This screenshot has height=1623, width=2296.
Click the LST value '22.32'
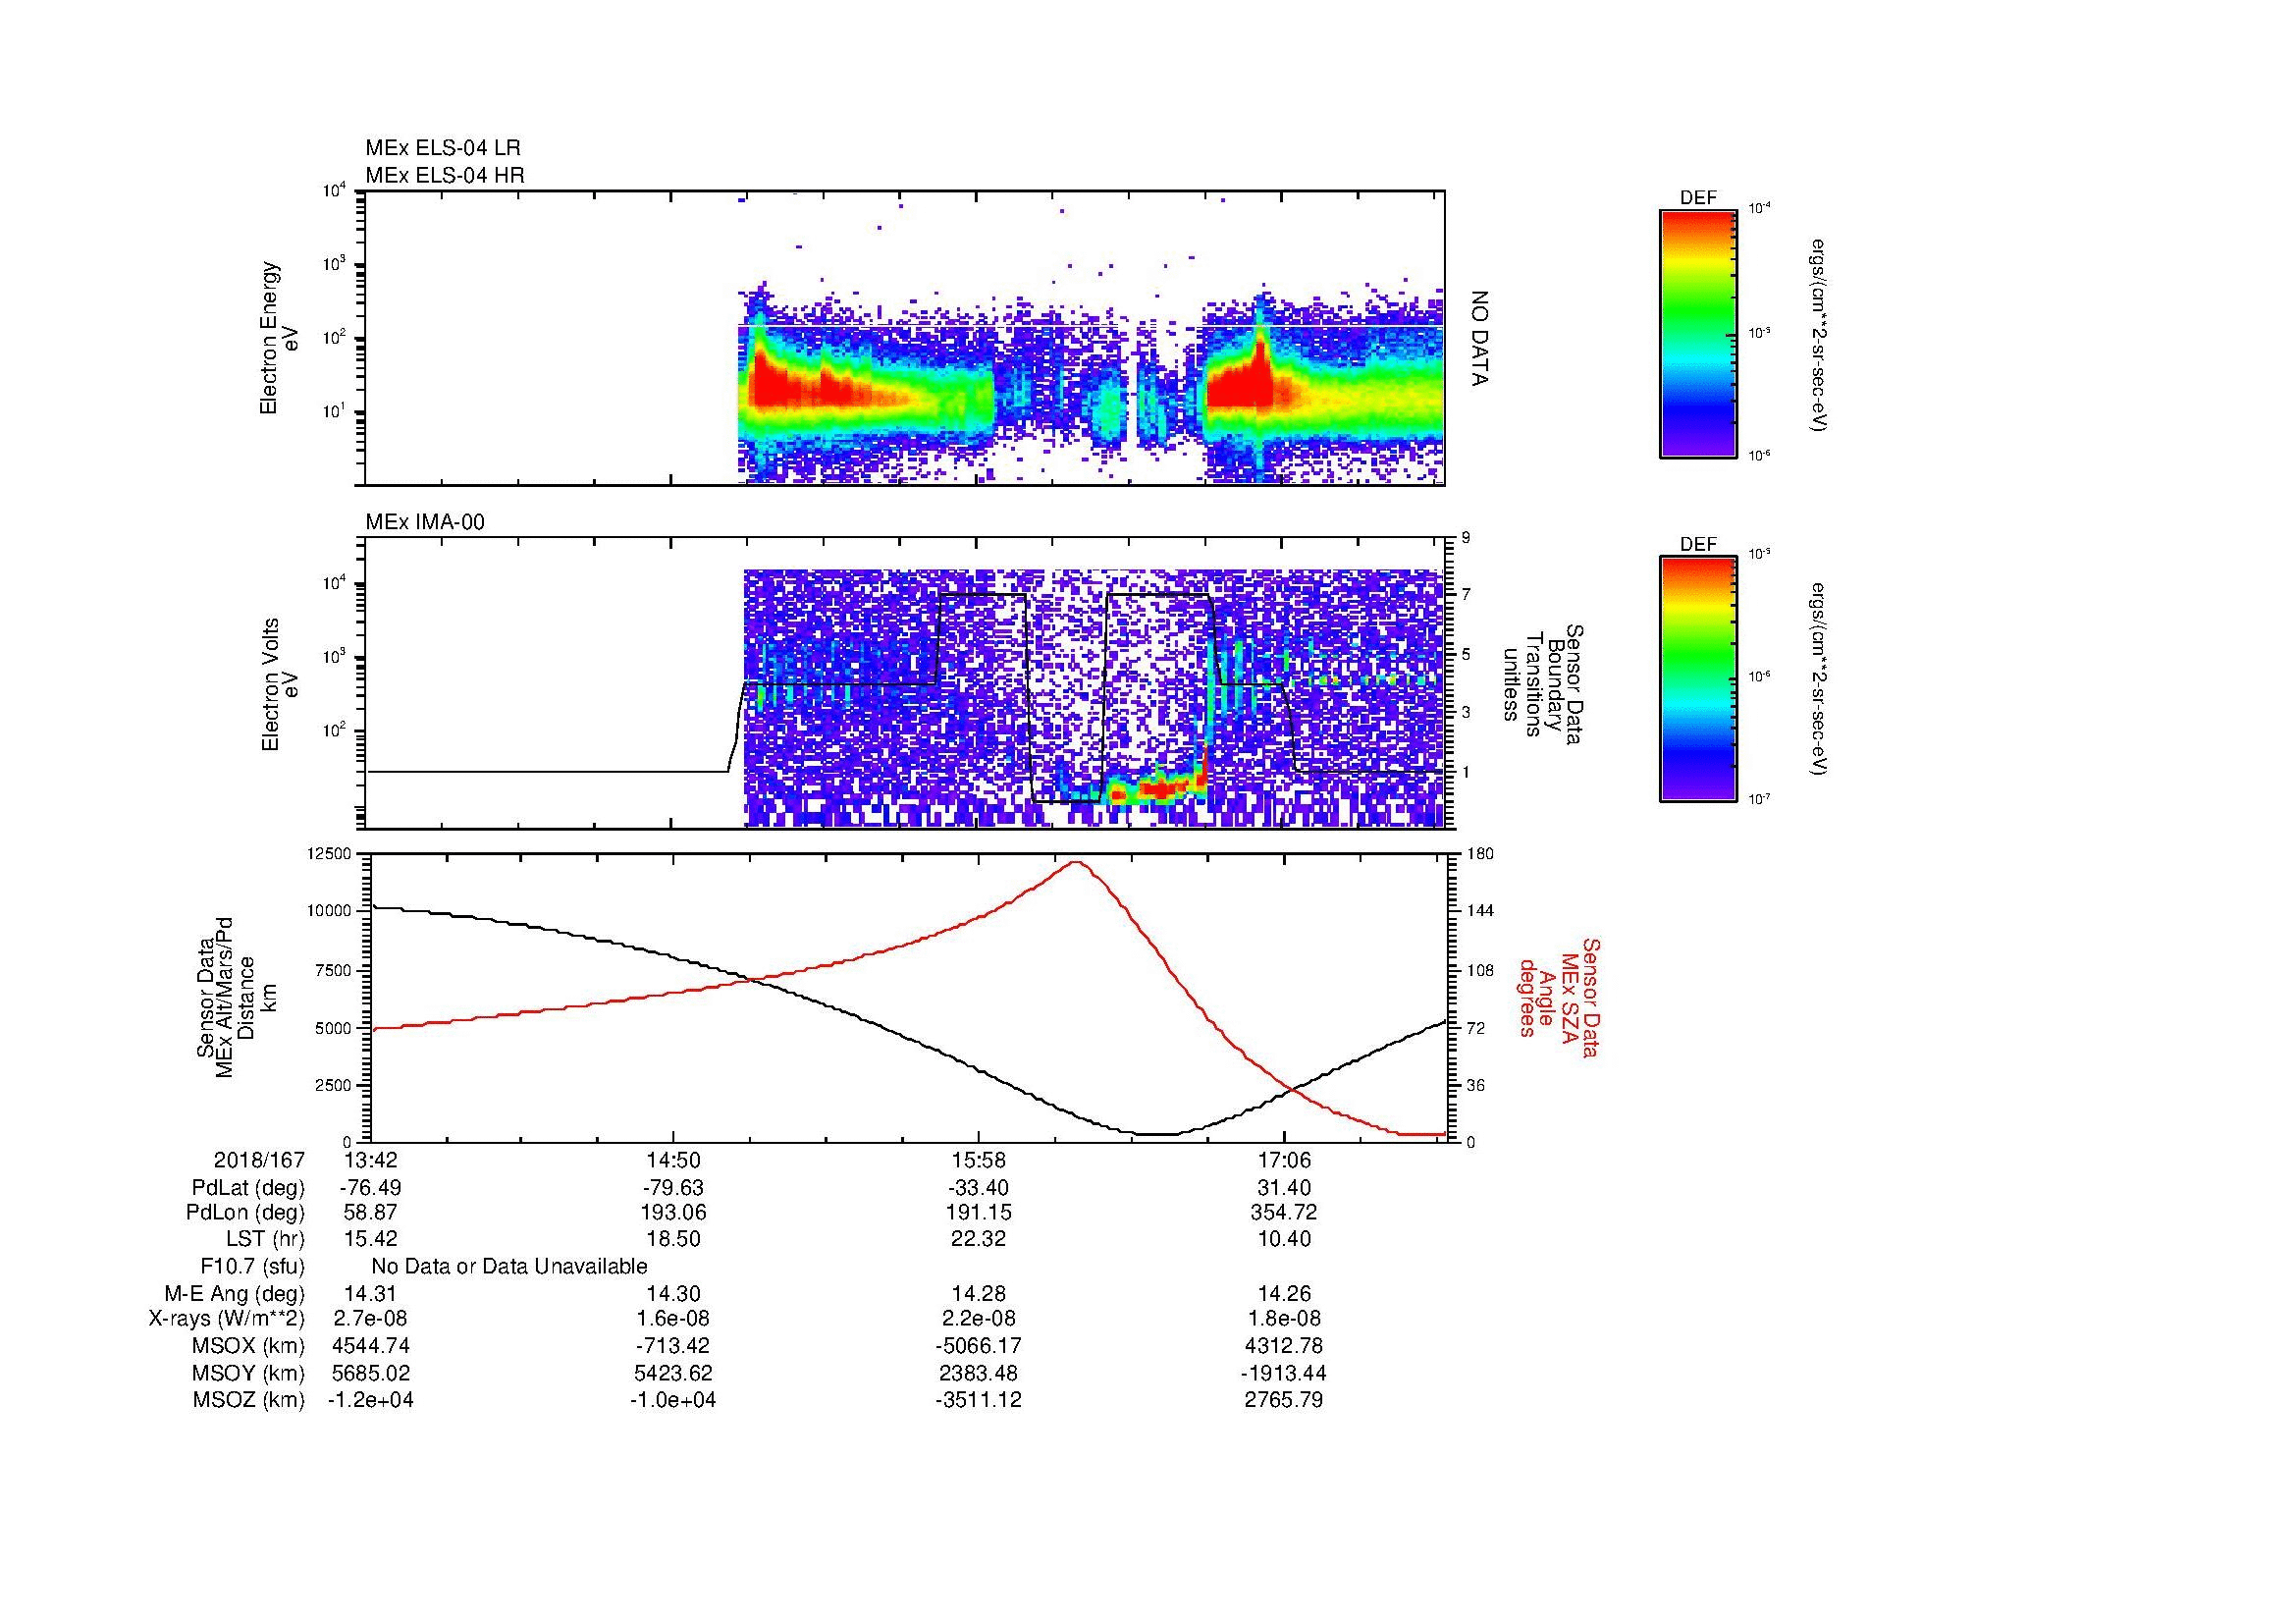click(978, 1239)
